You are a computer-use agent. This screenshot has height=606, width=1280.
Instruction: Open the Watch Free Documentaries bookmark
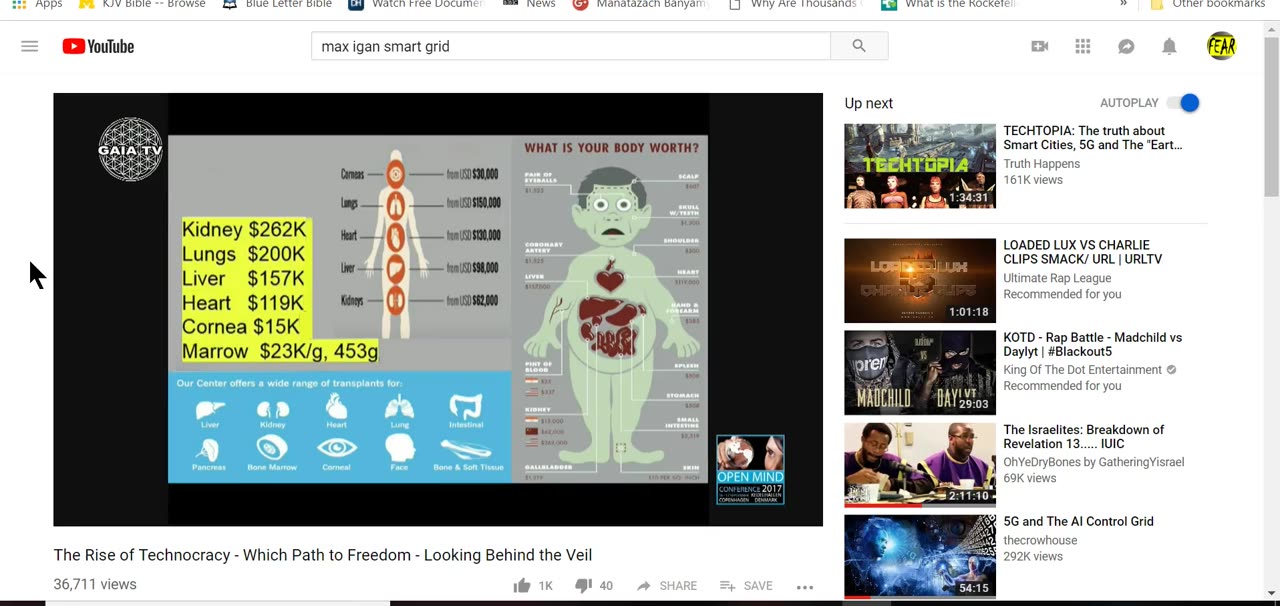point(416,4)
